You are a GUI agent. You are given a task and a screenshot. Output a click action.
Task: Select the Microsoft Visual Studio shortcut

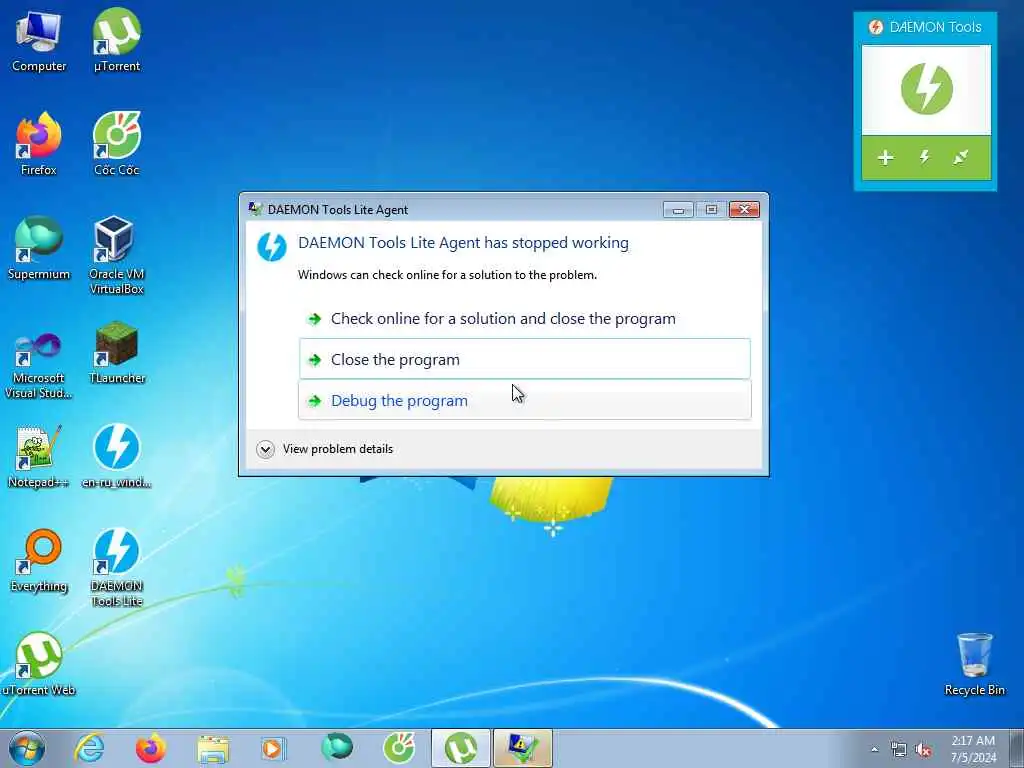coord(39,366)
